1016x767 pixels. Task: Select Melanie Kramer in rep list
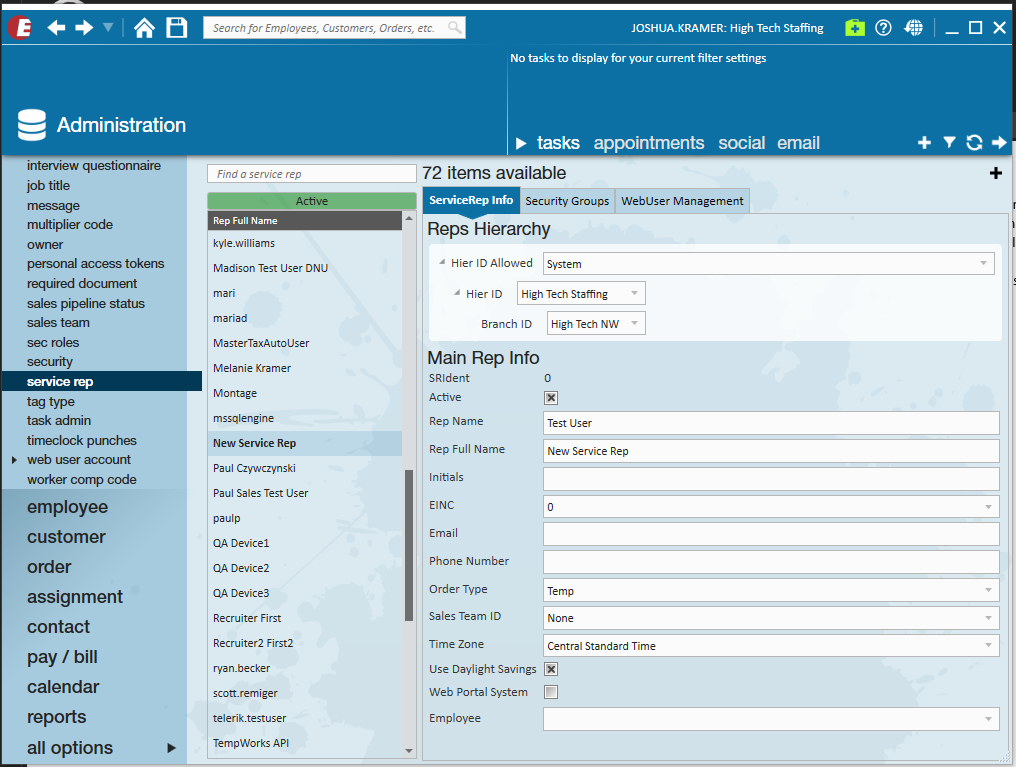[x=305, y=368]
